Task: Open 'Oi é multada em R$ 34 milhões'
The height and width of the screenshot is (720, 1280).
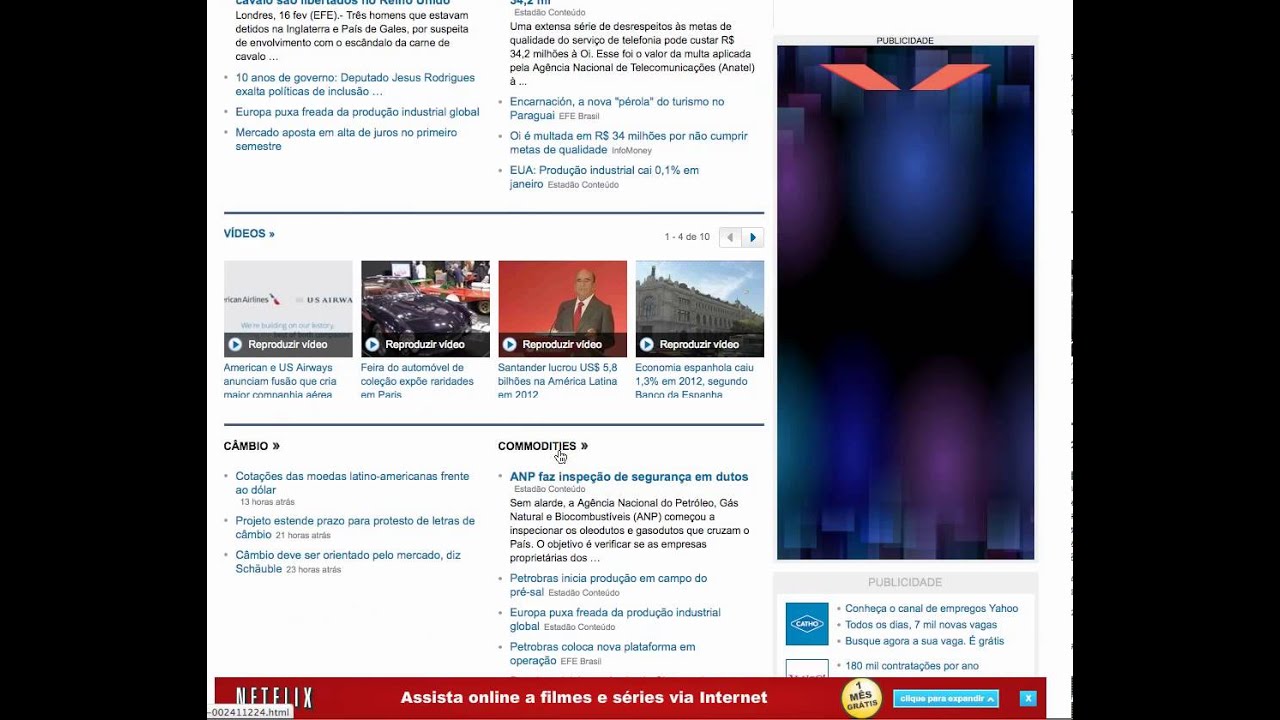Action: click(628, 142)
